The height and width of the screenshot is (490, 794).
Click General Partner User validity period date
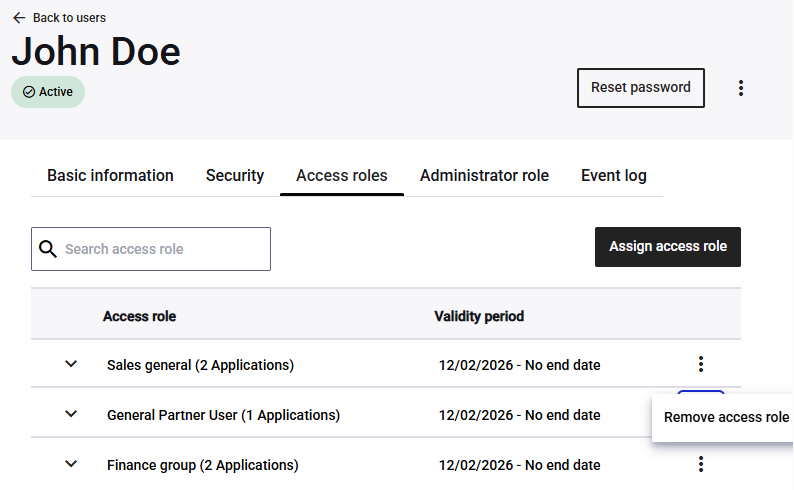520,415
